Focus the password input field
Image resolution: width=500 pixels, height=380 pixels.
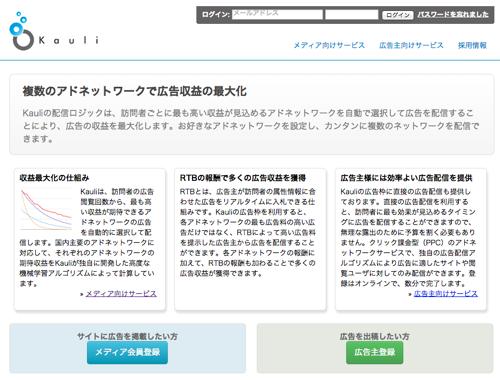pos(352,15)
